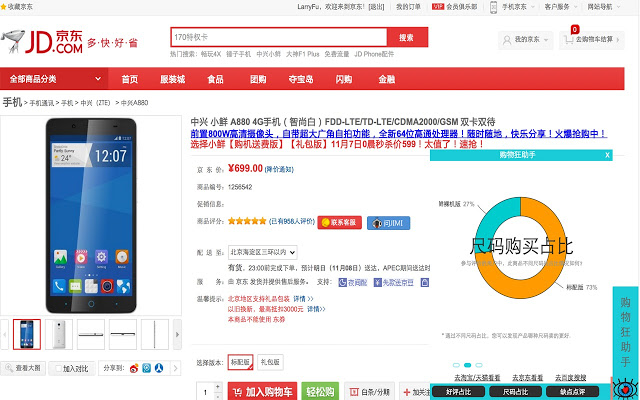Share product to Sina Weibo
The width and height of the screenshot is (640, 400).
coord(134,368)
